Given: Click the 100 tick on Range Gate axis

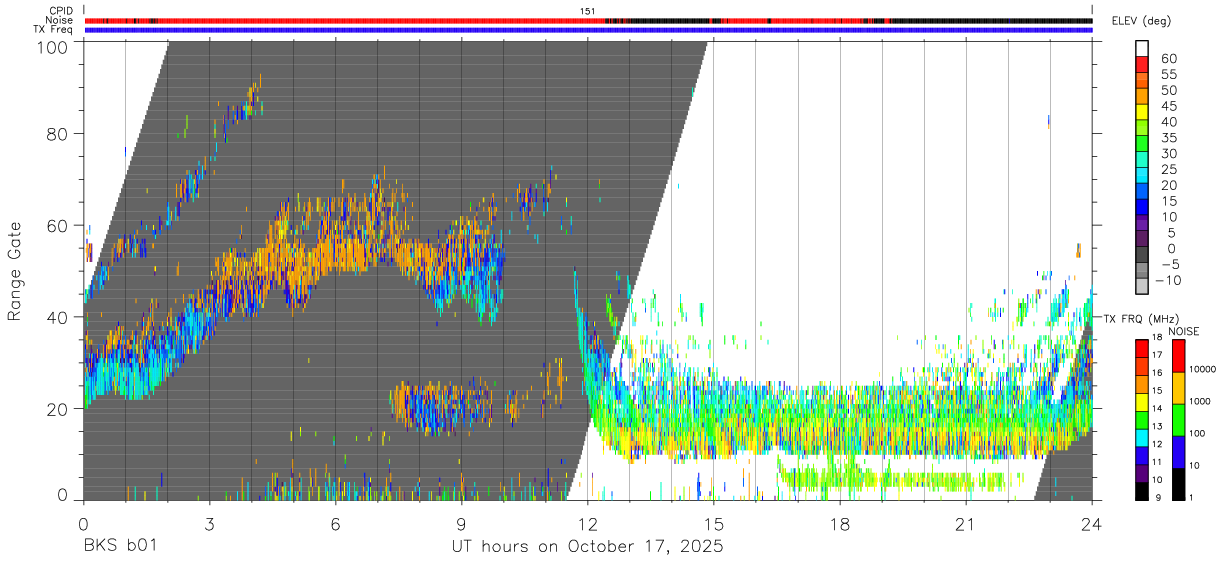Looking at the screenshot, I should pos(55,47).
